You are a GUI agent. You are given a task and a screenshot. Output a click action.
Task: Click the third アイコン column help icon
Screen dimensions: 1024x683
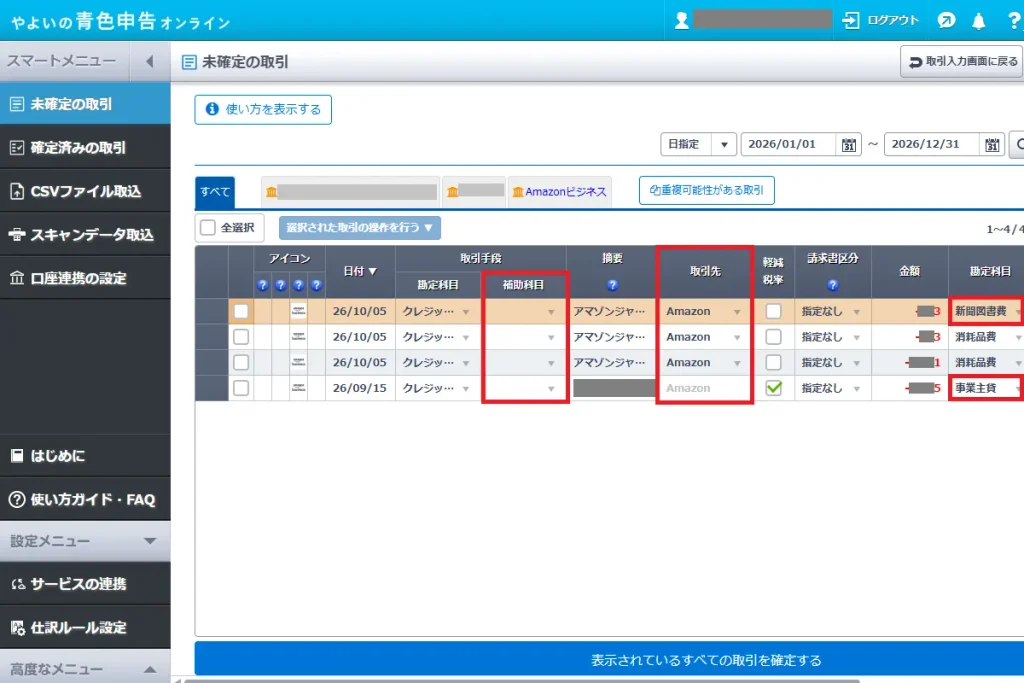click(298, 285)
